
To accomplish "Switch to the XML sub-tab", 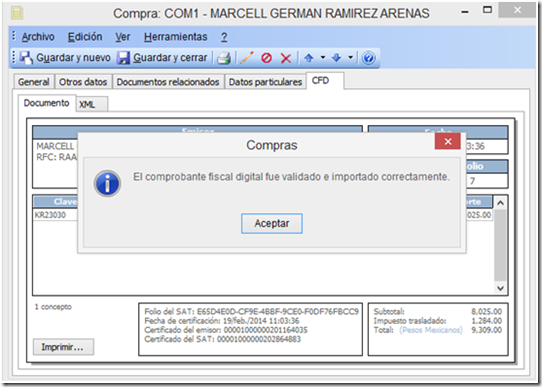I will [92, 104].
